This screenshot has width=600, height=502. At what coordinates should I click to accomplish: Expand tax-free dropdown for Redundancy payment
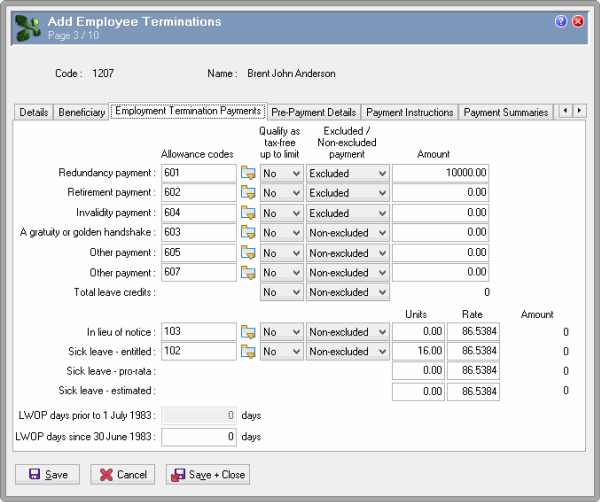[x=282, y=173]
